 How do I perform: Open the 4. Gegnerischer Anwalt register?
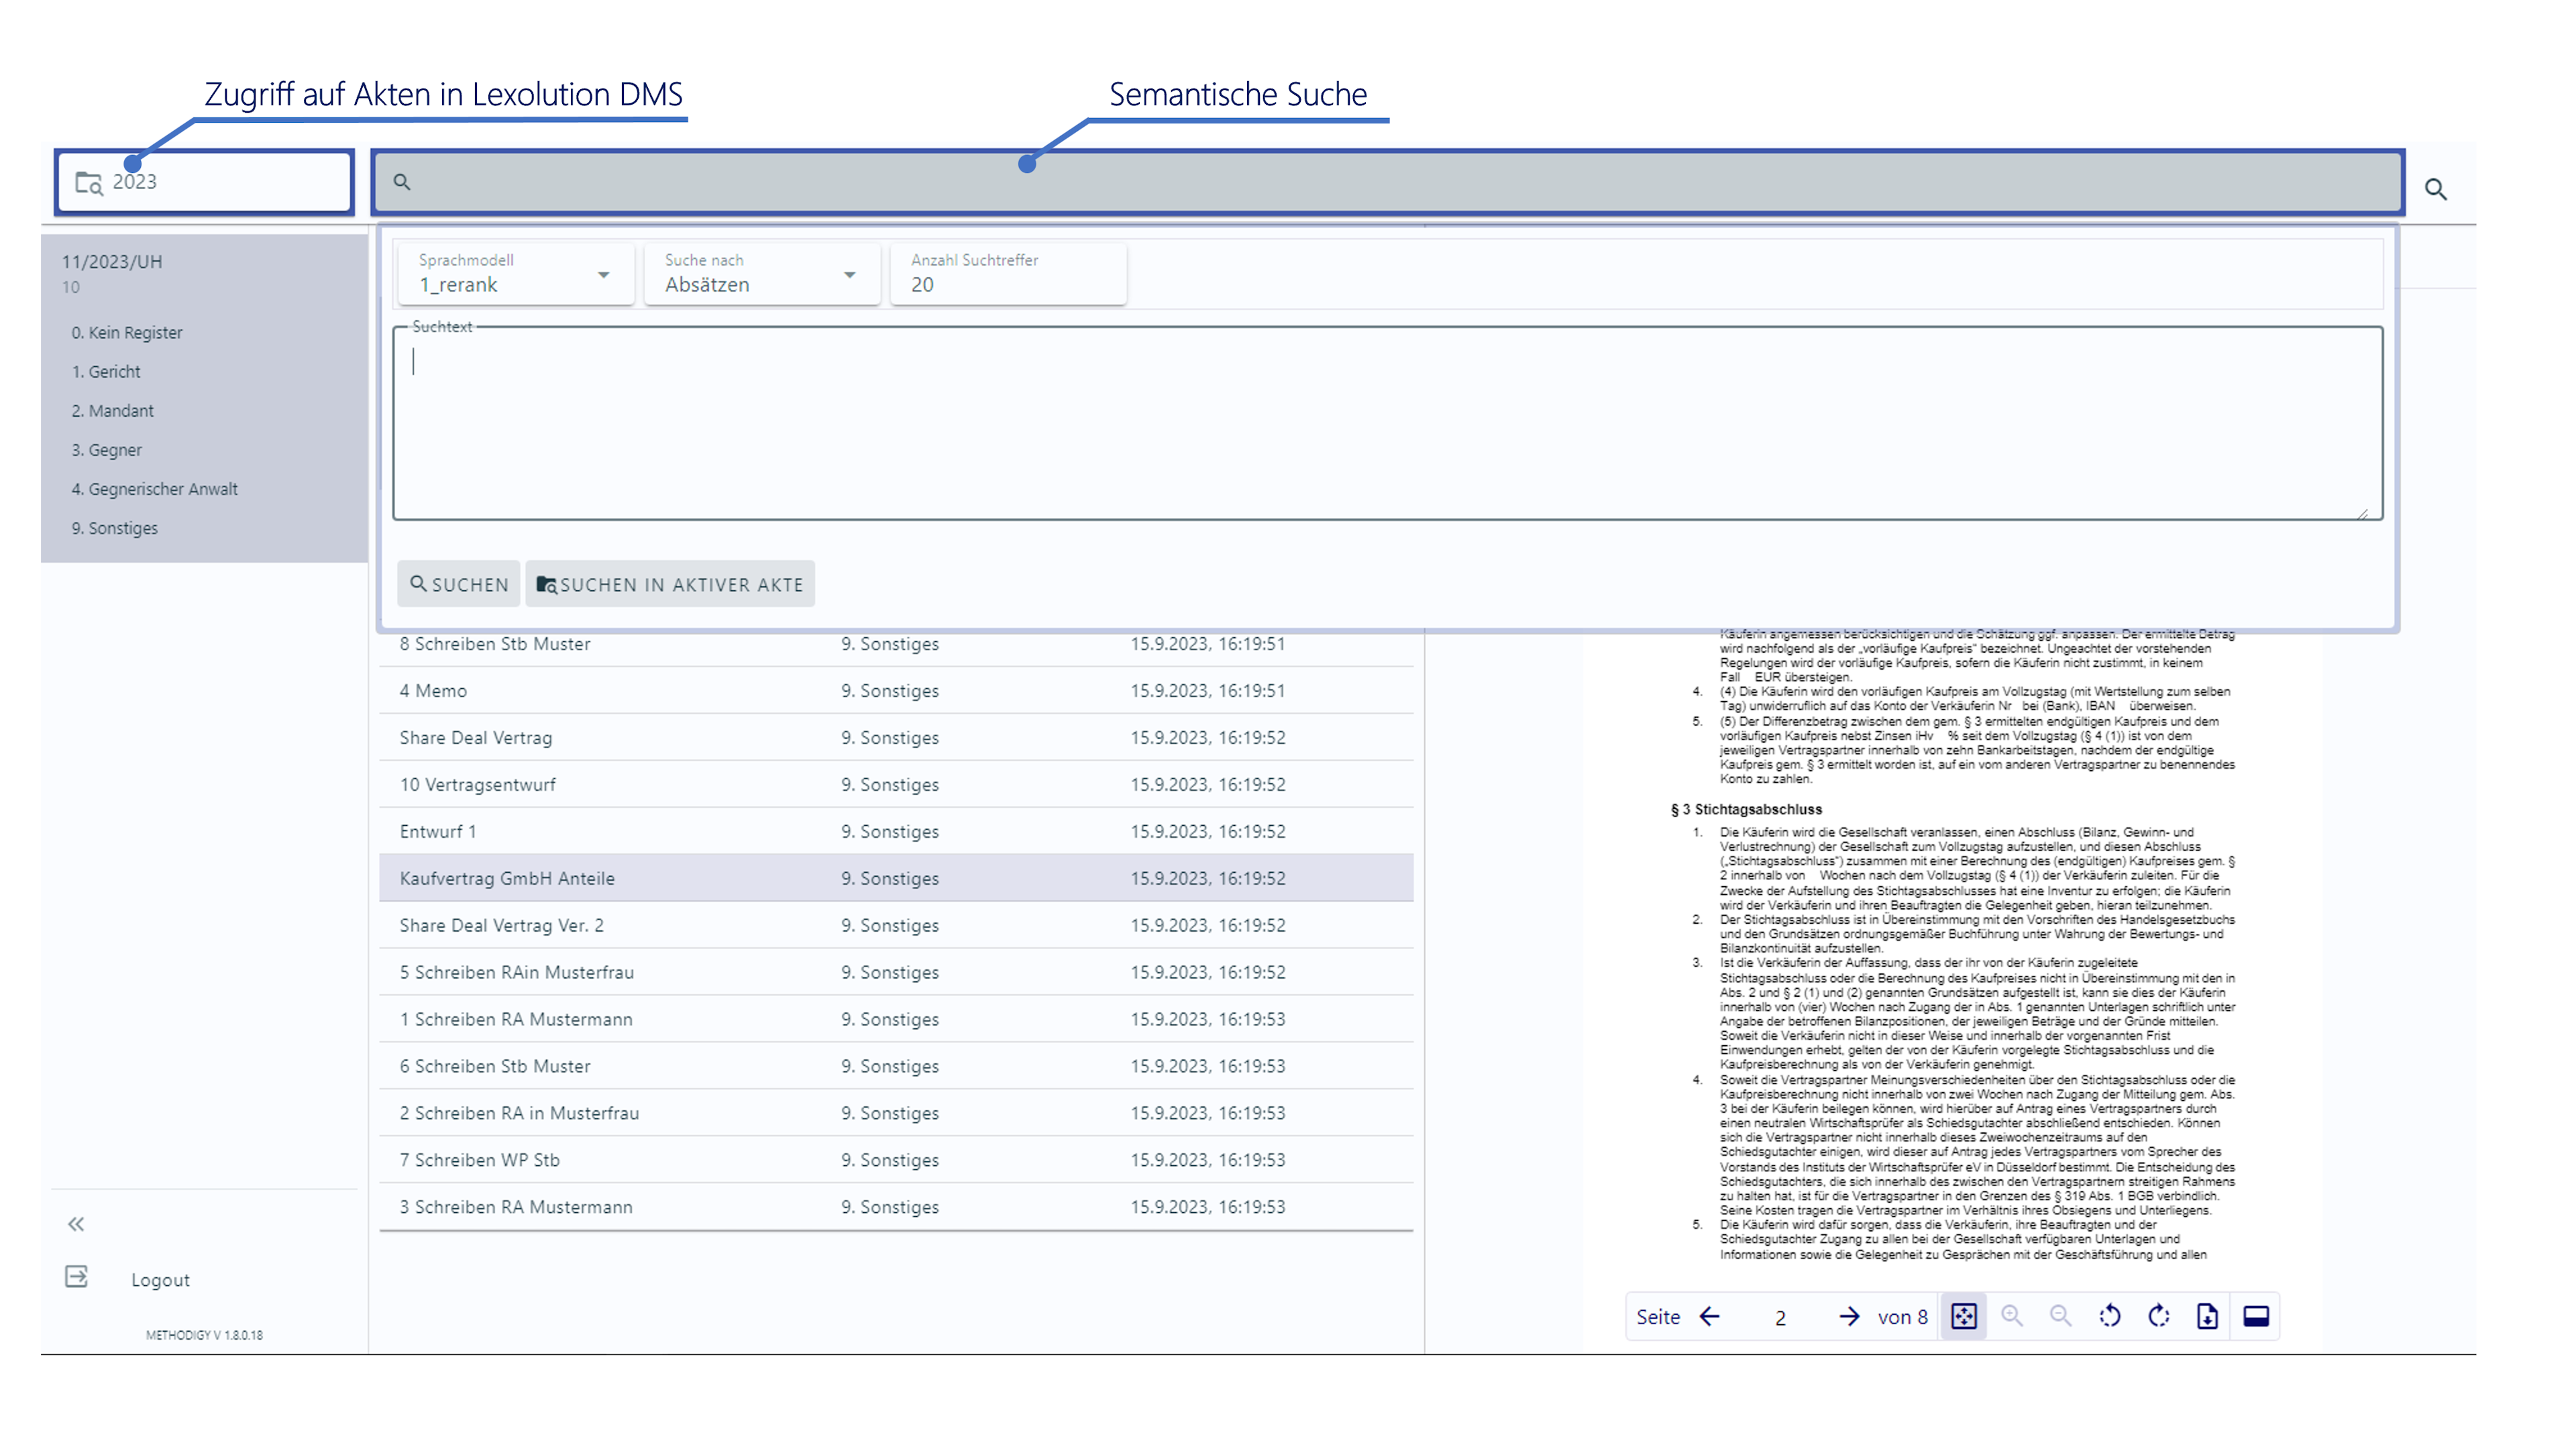coord(155,489)
